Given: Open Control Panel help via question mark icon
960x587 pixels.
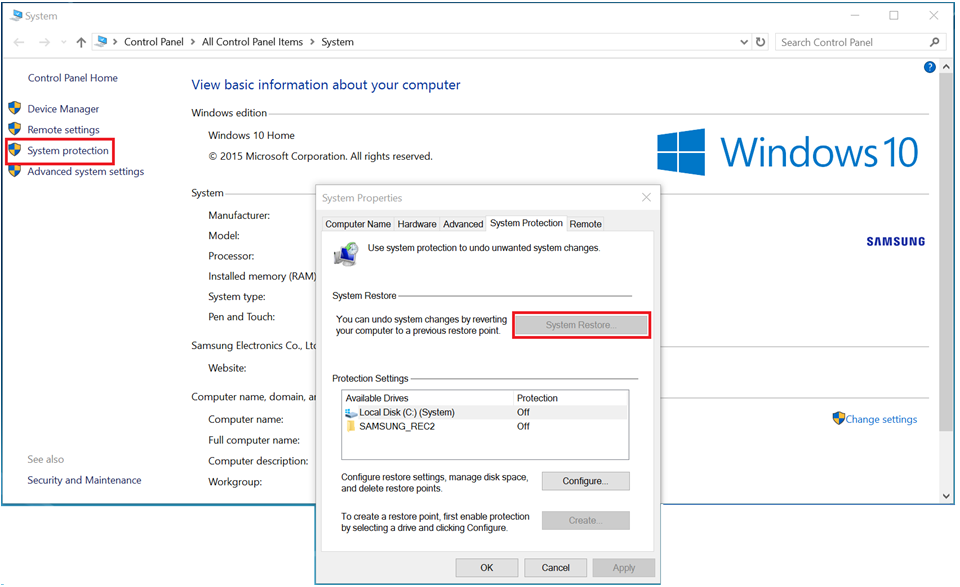Looking at the screenshot, I should tap(929, 67).
